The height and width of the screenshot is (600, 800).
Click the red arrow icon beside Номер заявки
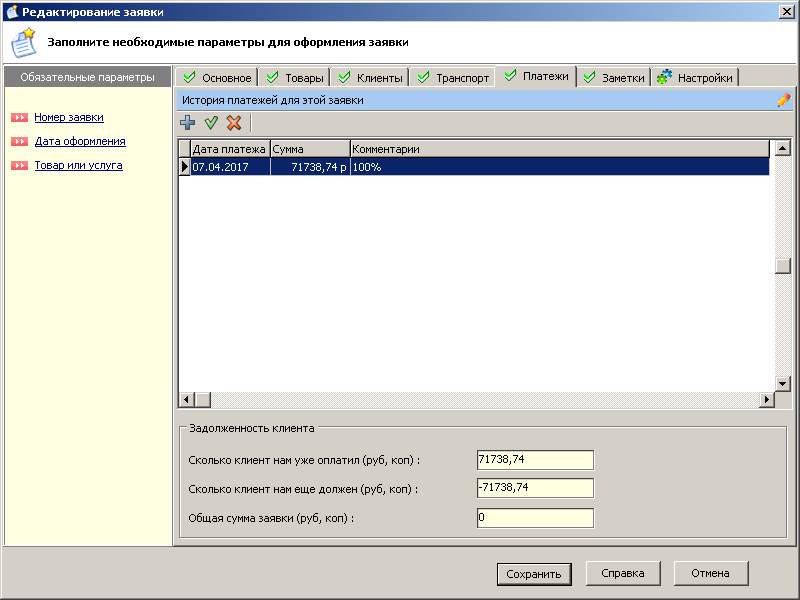coord(19,118)
